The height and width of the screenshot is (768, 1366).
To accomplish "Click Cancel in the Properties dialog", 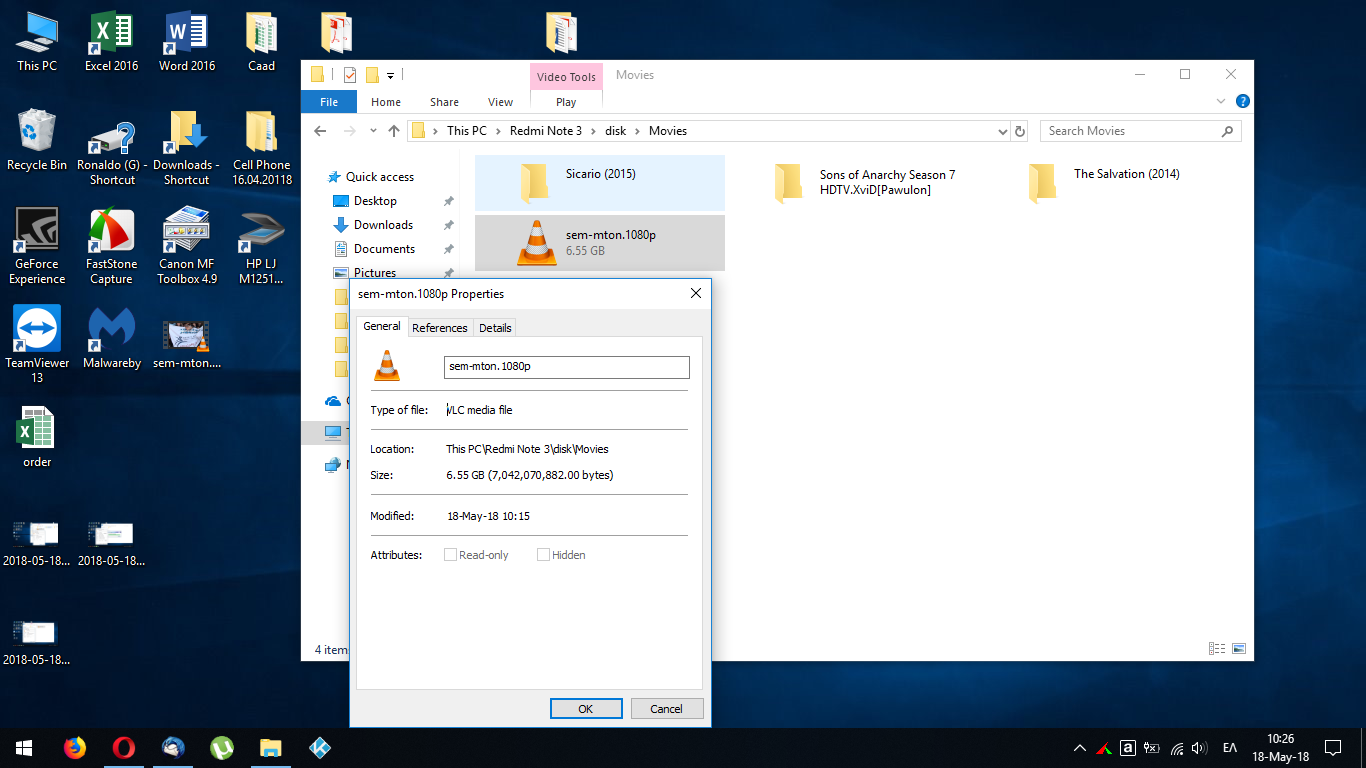I will 667,709.
